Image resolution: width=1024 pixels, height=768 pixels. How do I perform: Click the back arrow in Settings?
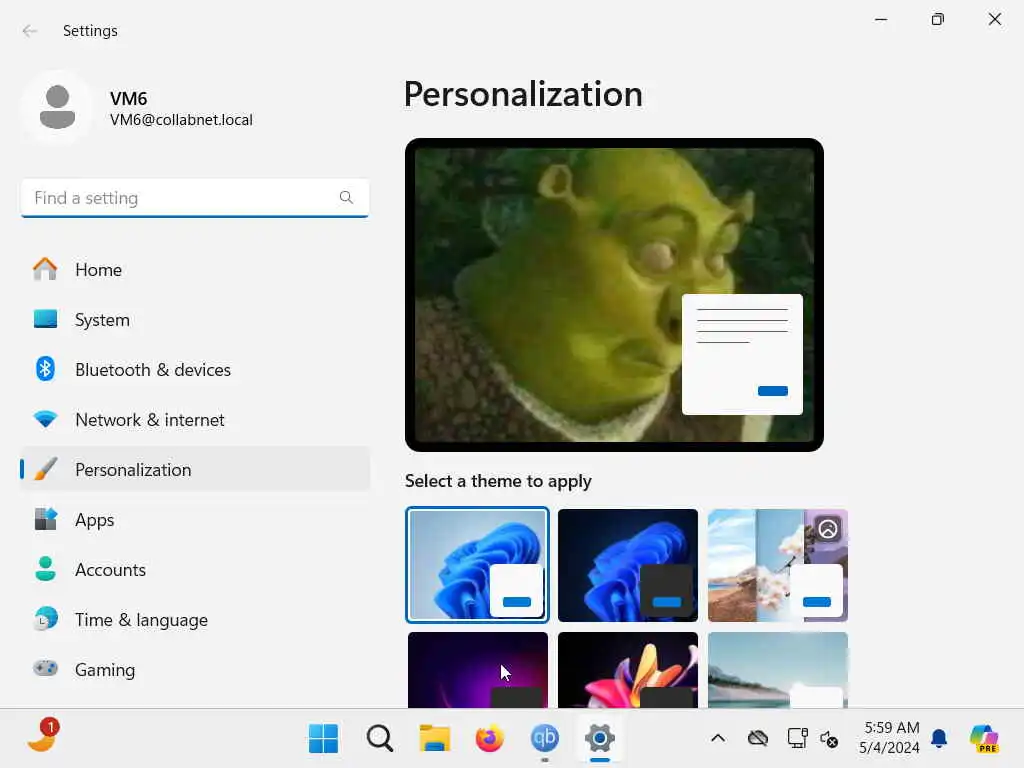(x=29, y=31)
